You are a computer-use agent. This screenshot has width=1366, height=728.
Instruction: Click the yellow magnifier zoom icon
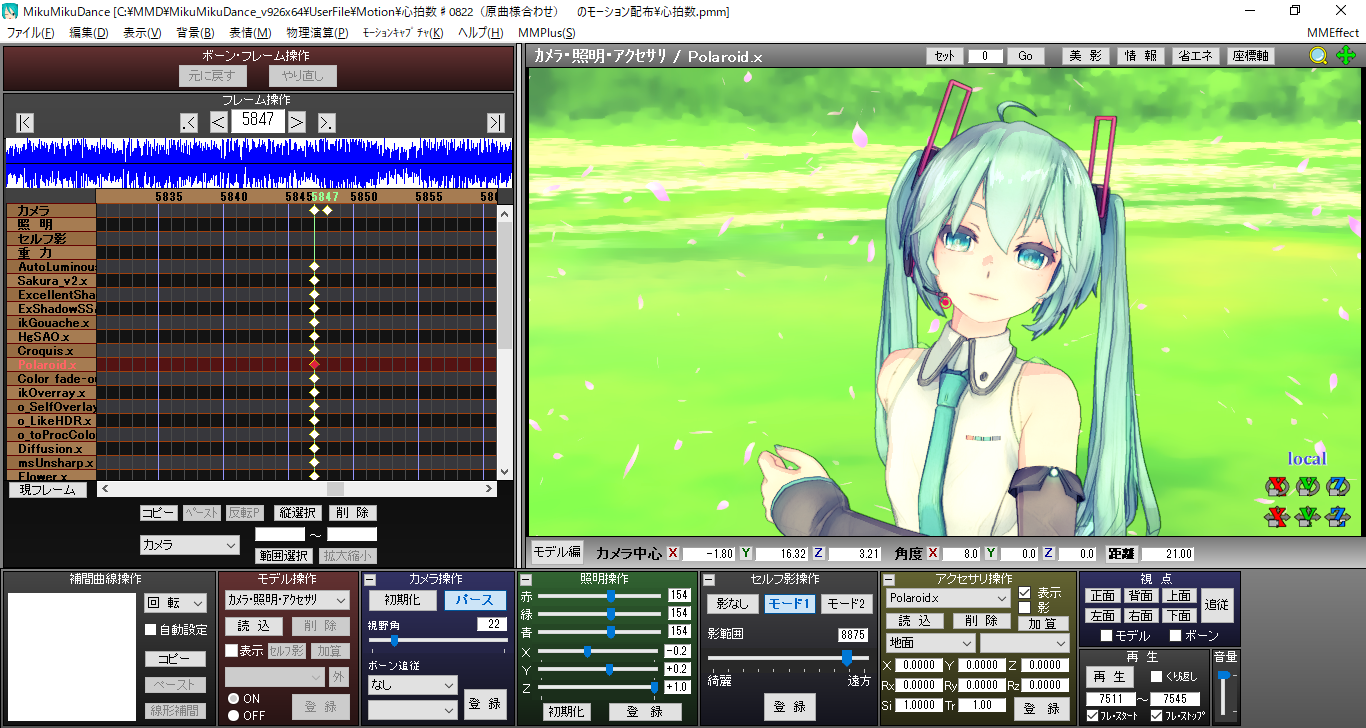1319,56
